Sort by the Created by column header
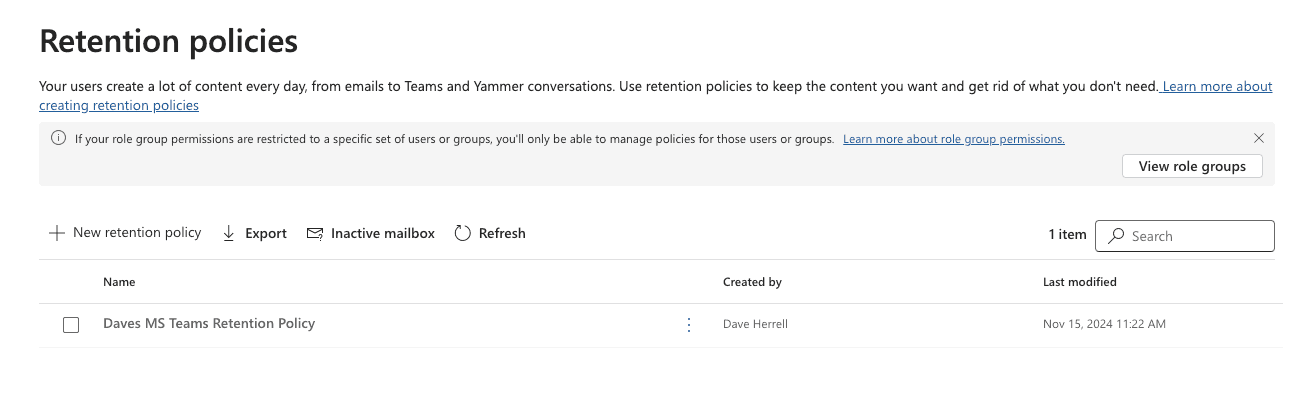The width and height of the screenshot is (1301, 395). click(x=752, y=282)
